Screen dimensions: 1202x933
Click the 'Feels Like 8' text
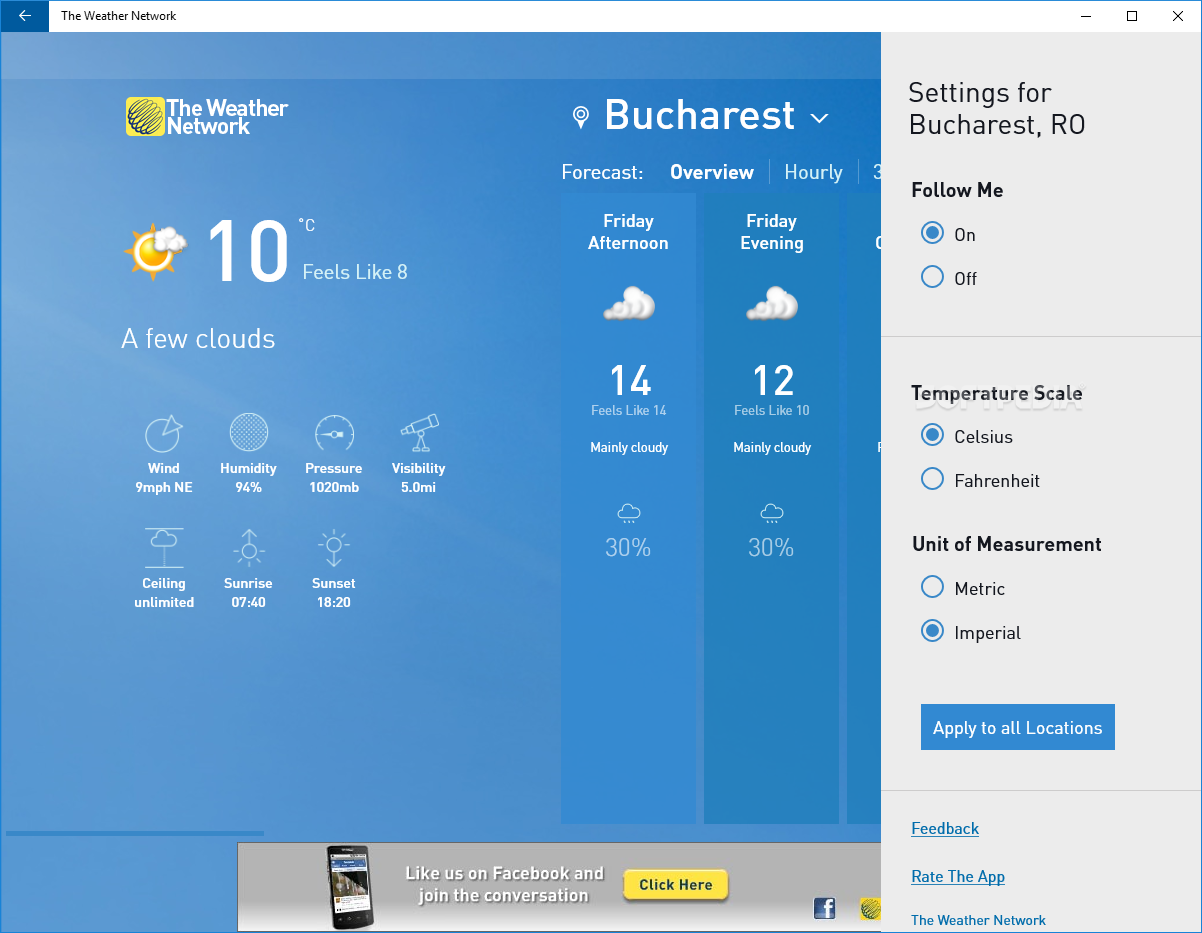click(355, 272)
